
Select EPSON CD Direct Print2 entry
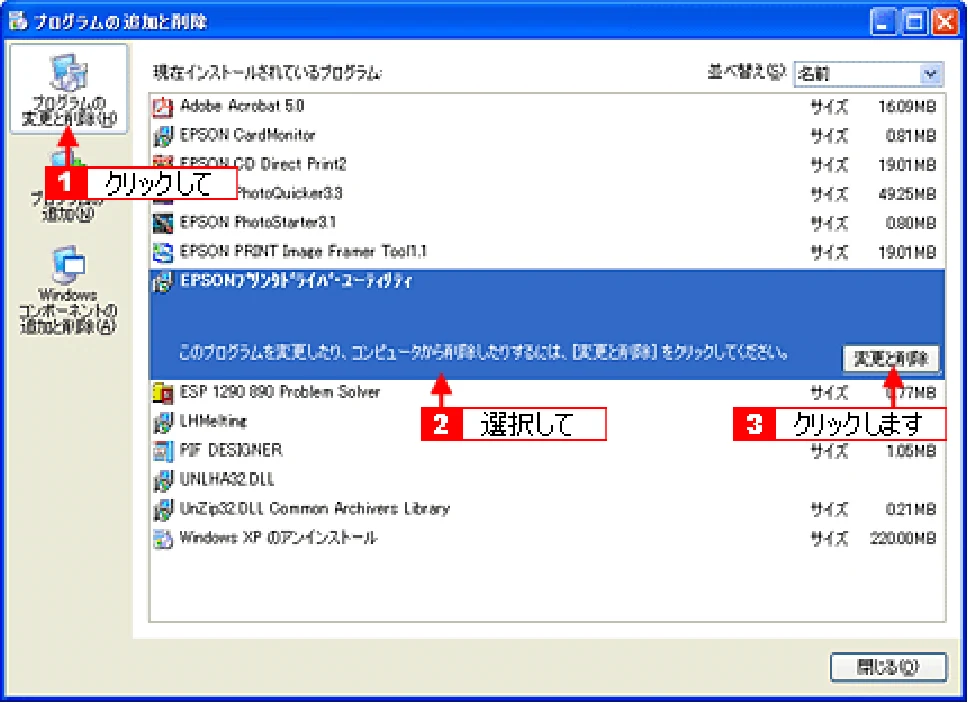[547, 165]
